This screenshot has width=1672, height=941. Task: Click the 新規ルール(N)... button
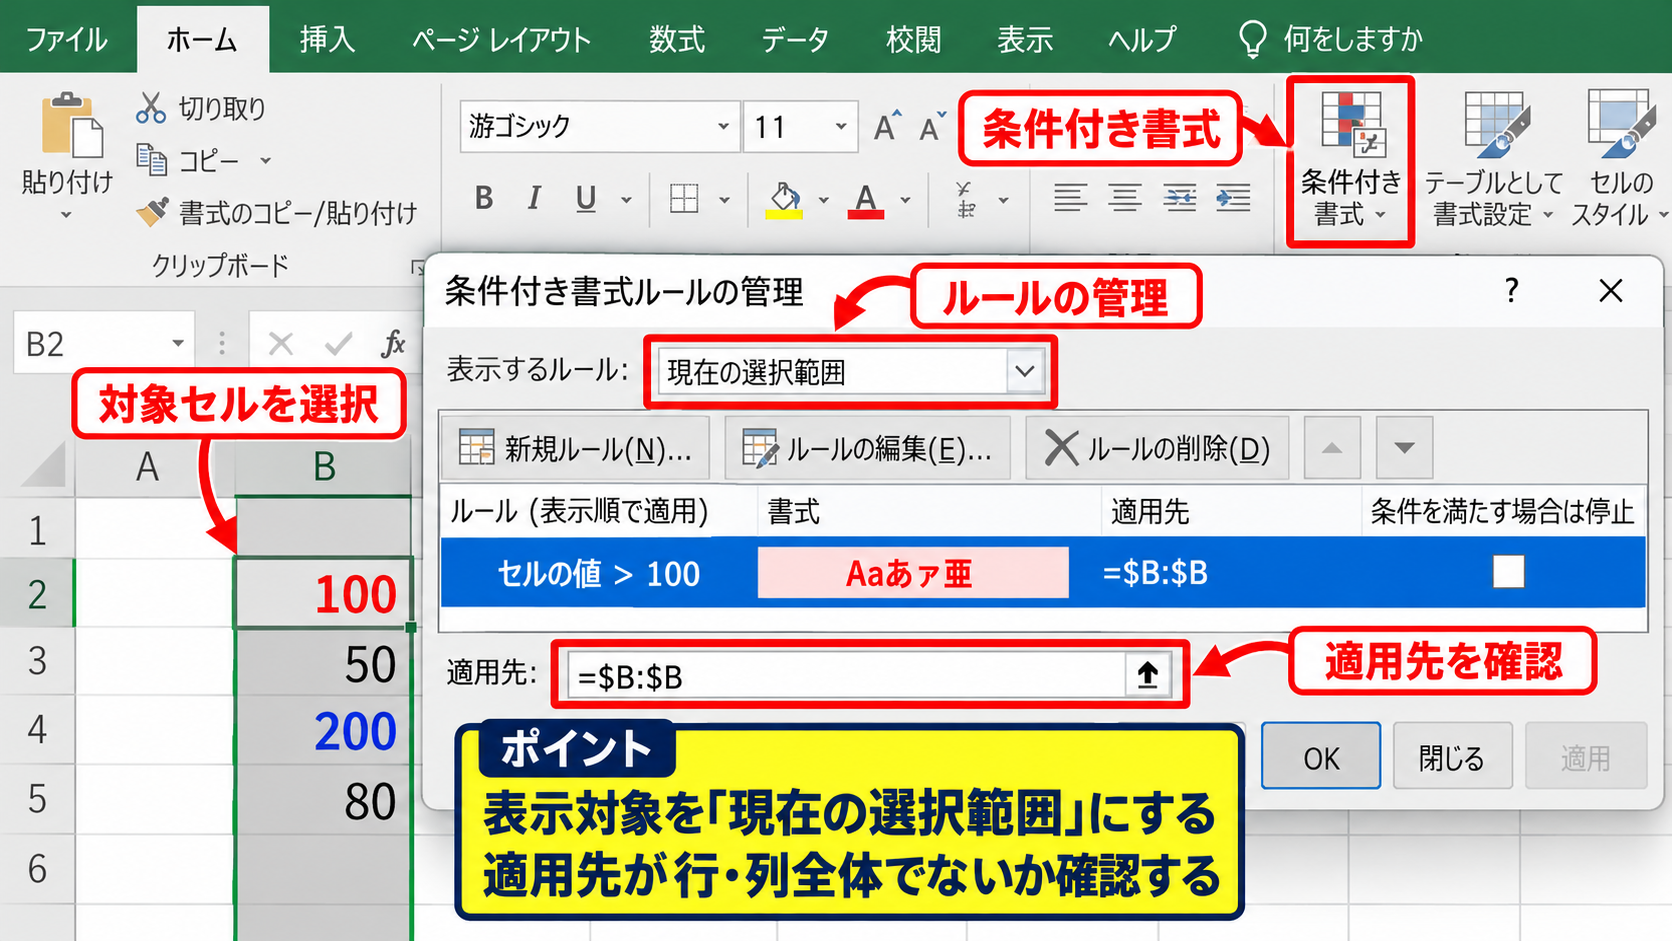coord(575,448)
